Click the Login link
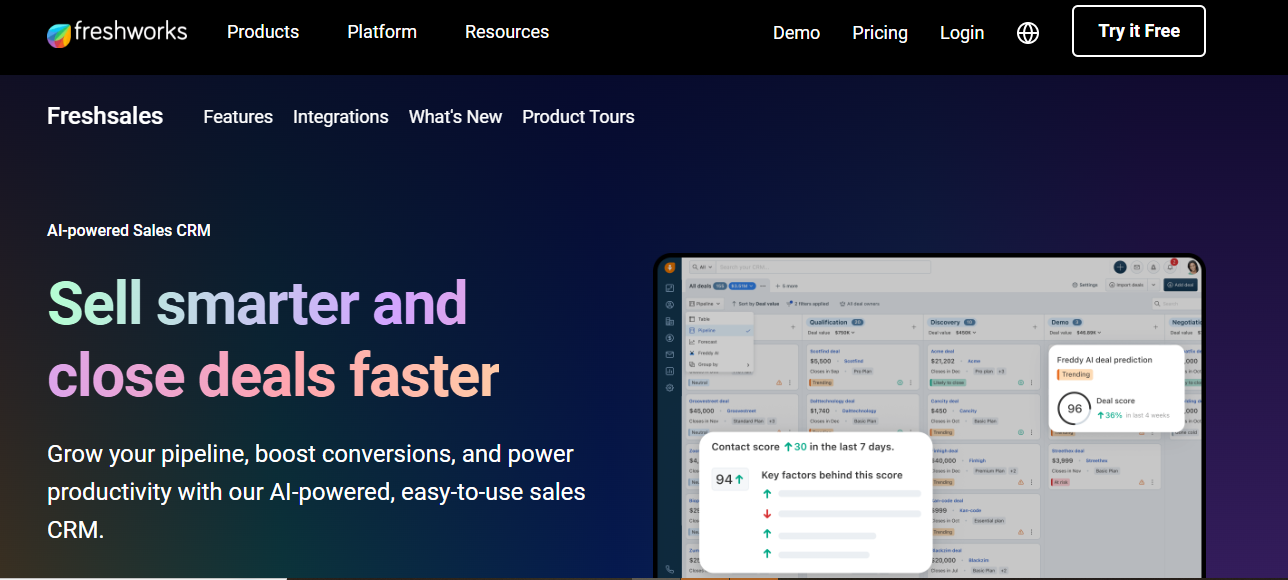Image resolution: width=1288 pixels, height=580 pixels. click(962, 33)
